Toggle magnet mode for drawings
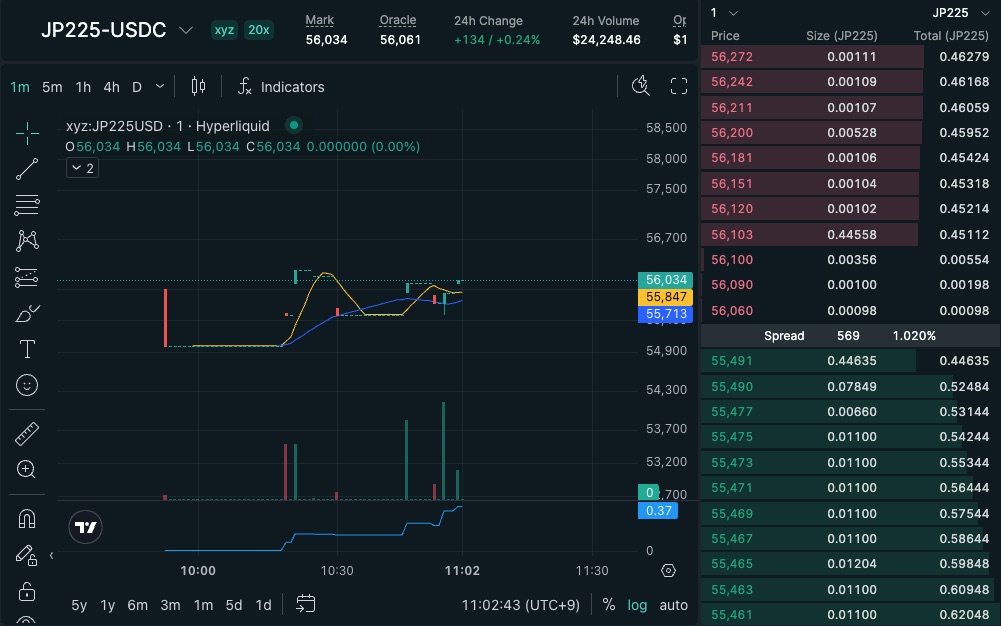The height and width of the screenshot is (626, 1001). 27,519
